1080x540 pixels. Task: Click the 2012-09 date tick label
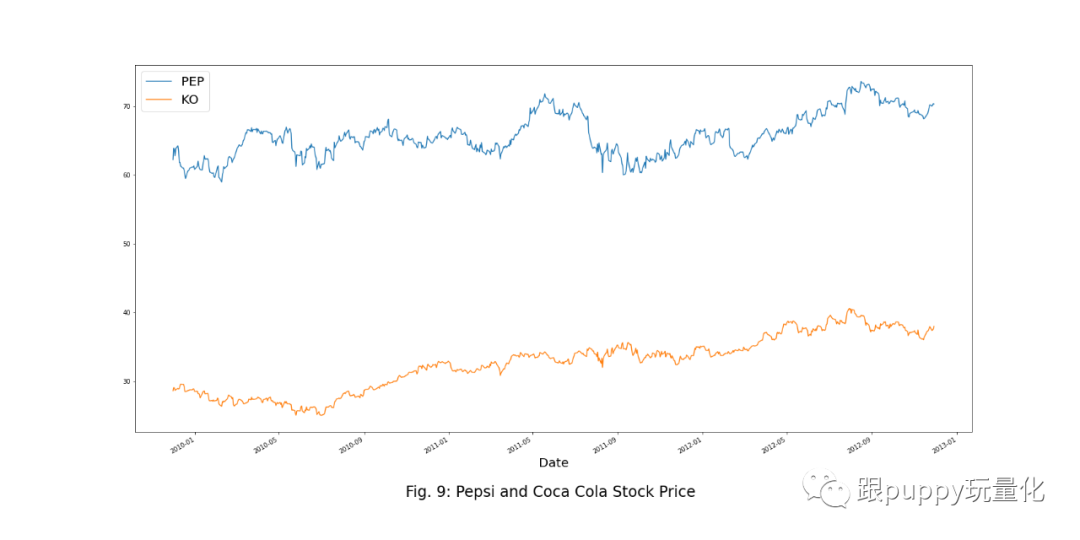[856, 443]
